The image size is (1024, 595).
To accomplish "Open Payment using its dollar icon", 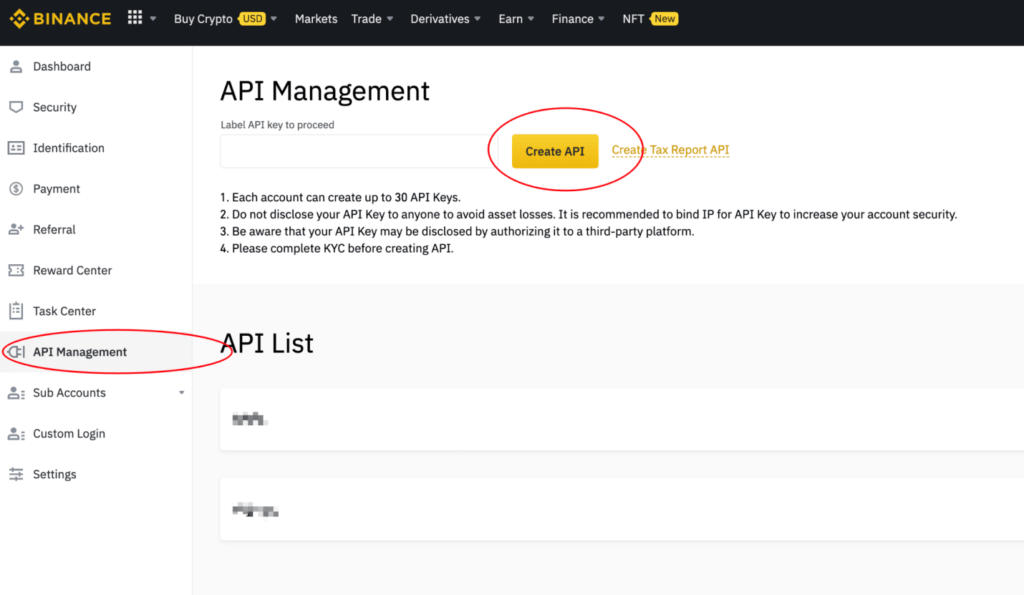I will (x=15, y=188).
